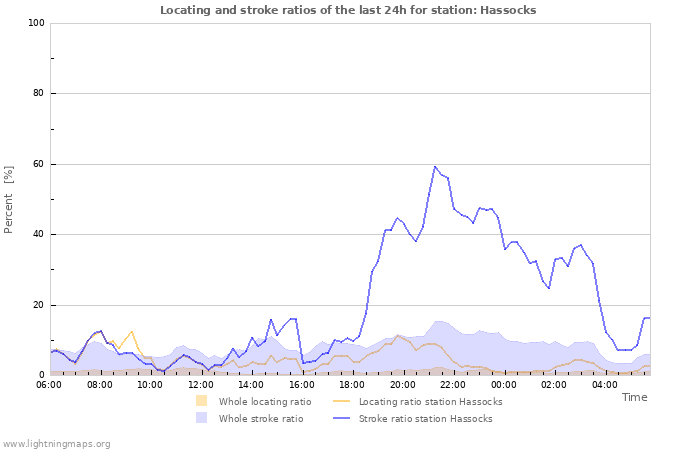Viewport: 700px width, 450px height.
Task: Click the 20 percent axis value
Action: point(39,305)
